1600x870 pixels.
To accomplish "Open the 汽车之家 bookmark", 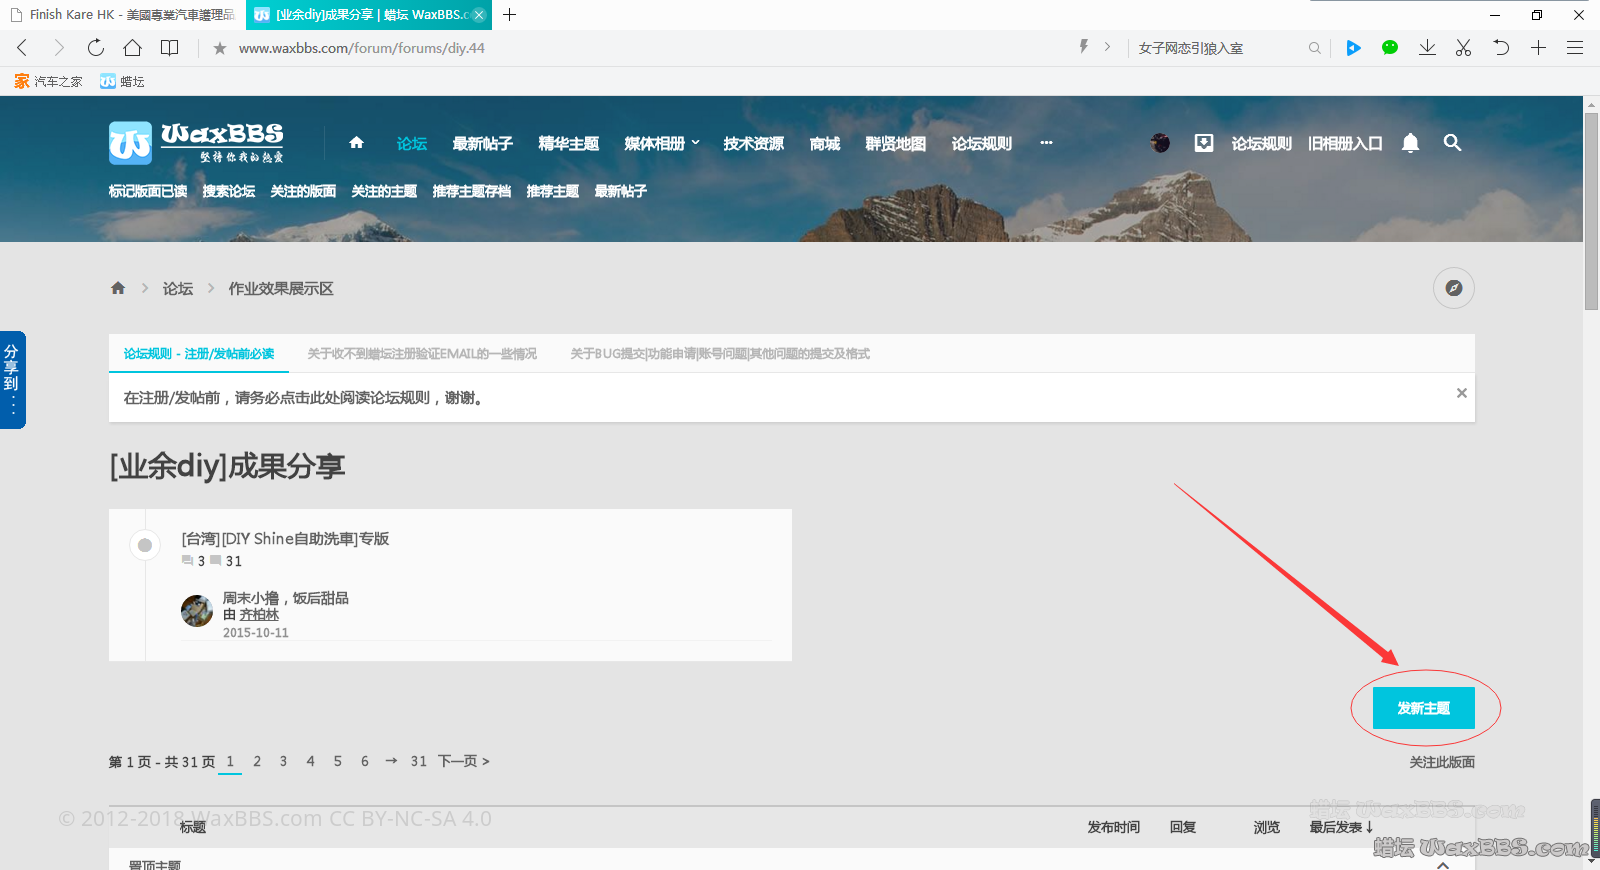I will 48,81.
